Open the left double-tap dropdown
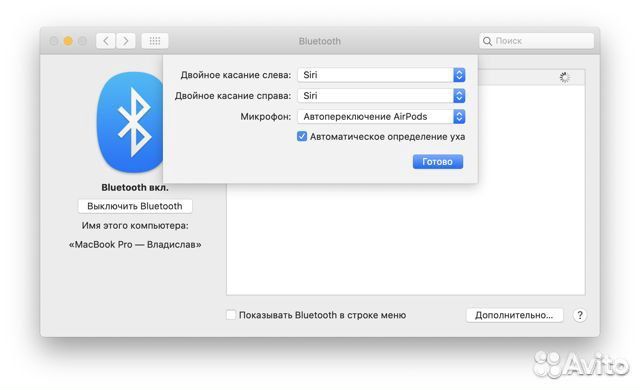Screen dimensions: 640x390 (381, 75)
